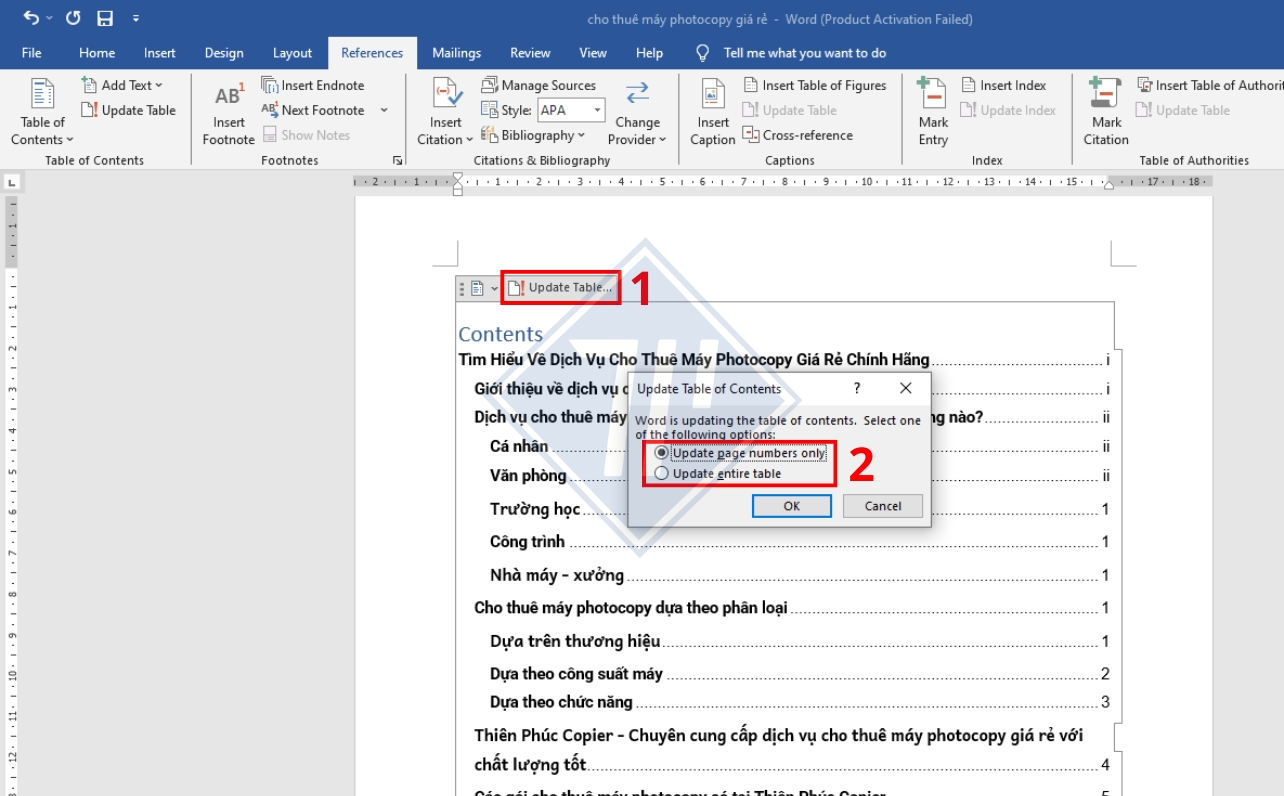Switch to the Layout ribbon tab
Viewport: 1284px width, 796px height.
click(x=292, y=53)
